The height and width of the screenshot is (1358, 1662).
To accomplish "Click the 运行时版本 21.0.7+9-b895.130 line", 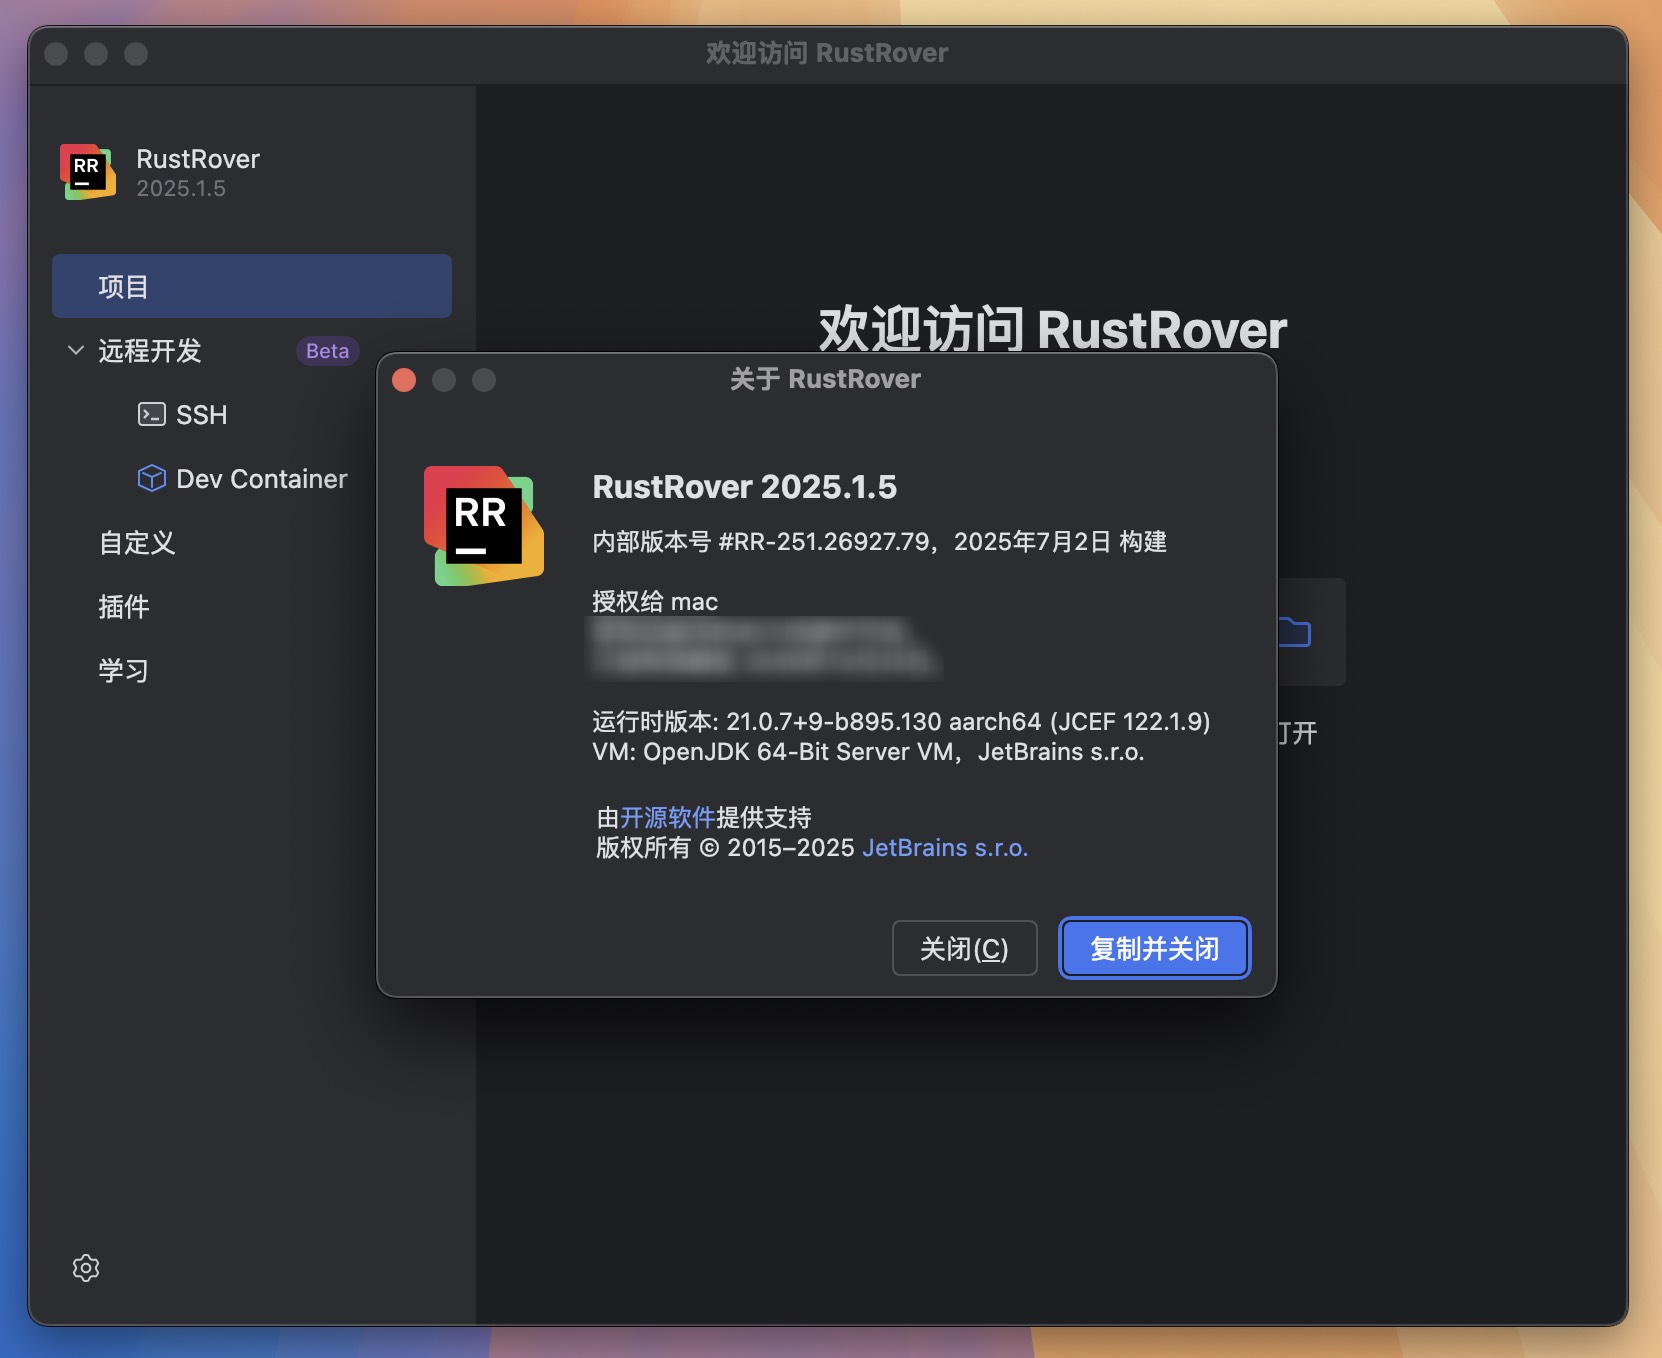I will [901, 722].
